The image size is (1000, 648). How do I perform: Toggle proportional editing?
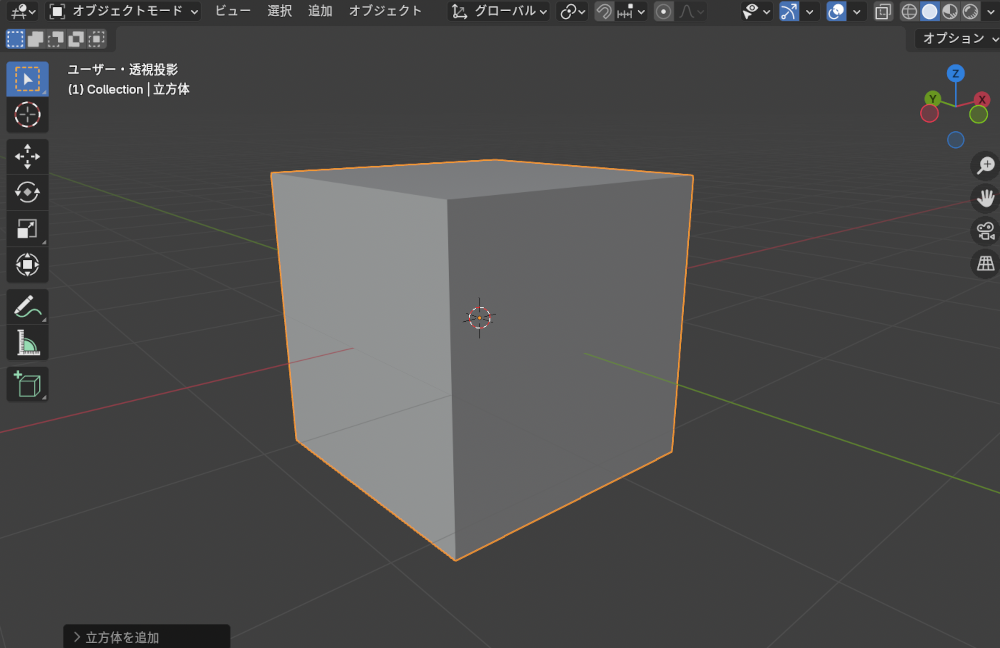pyautogui.click(x=664, y=11)
